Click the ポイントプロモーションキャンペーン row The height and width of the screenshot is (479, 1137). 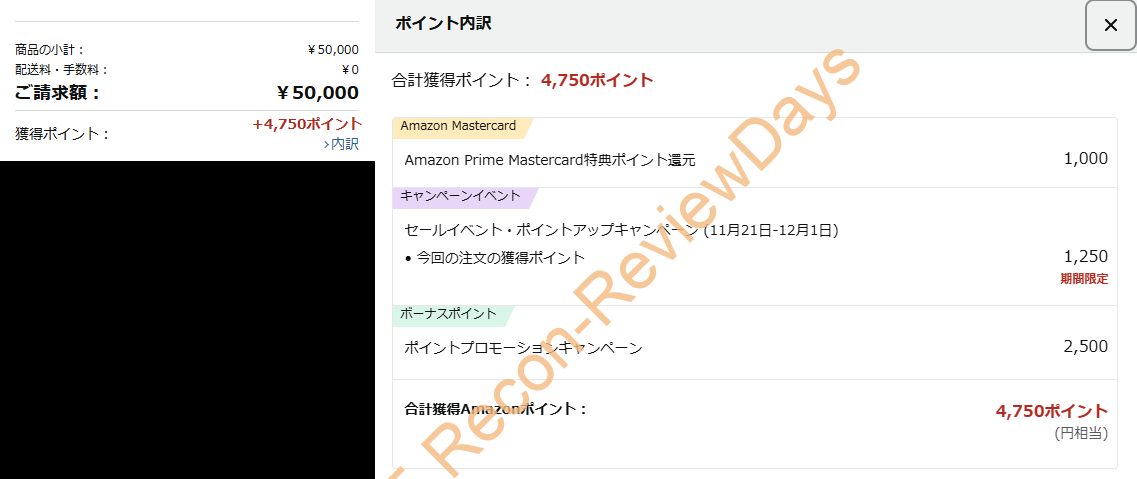click(755, 348)
